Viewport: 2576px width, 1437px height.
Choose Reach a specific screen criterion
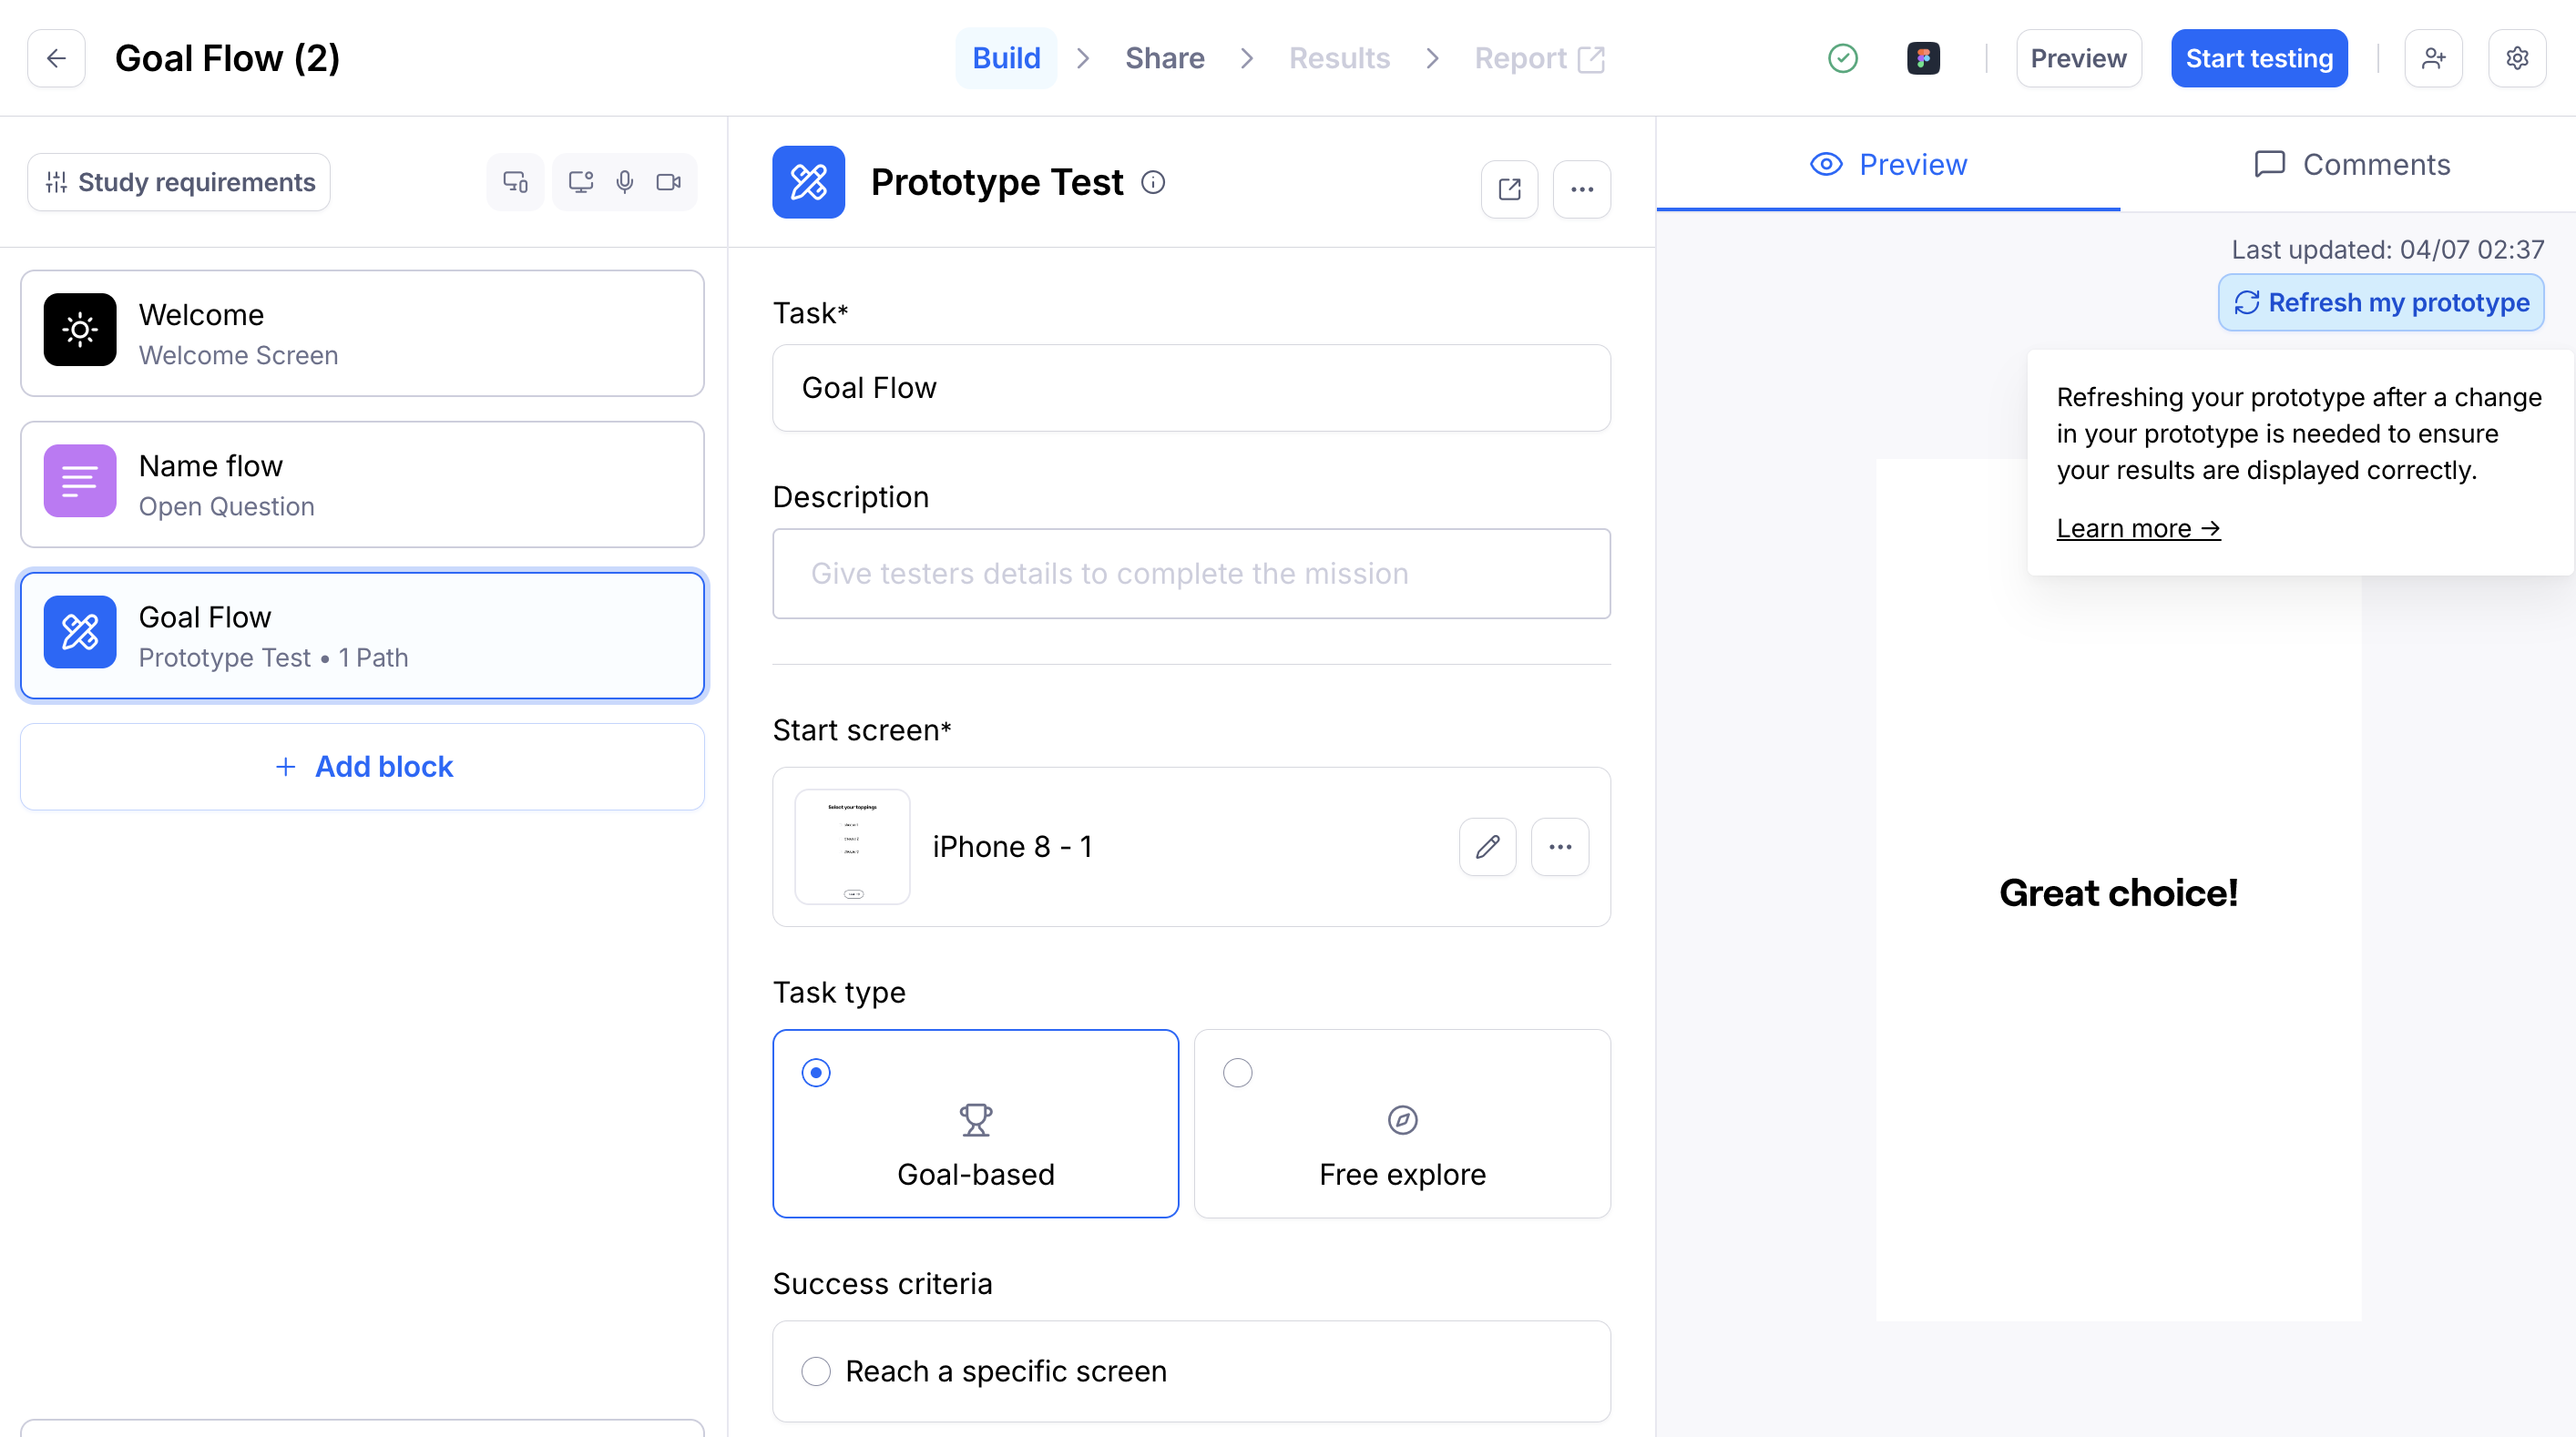tap(816, 1371)
